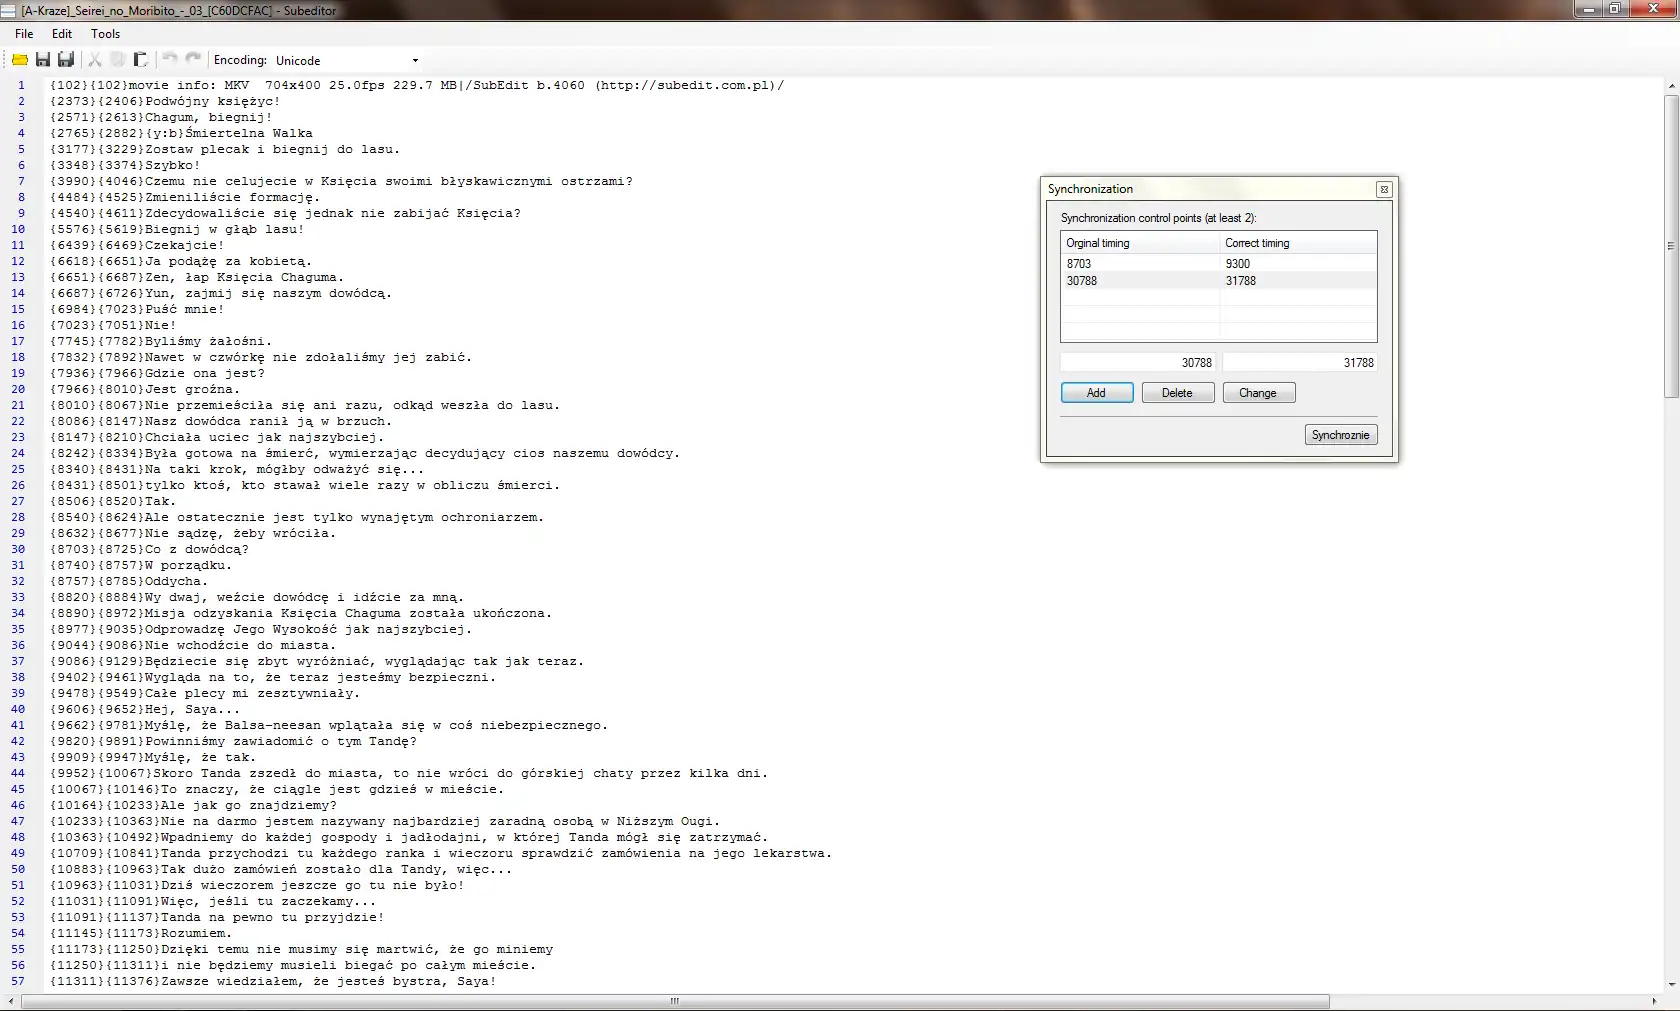Click line 'Jest groźna.'
The width and height of the screenshot is (1680, 1011).
145,389
